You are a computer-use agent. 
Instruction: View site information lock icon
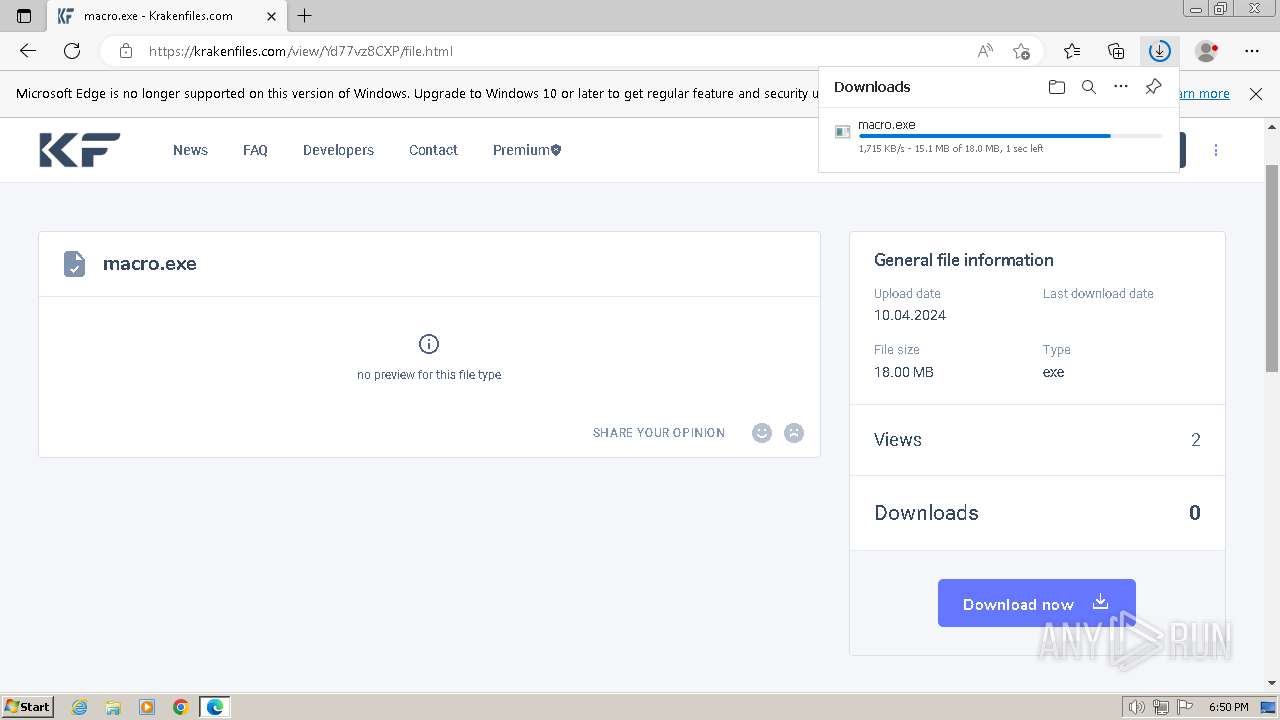[126, 51]
